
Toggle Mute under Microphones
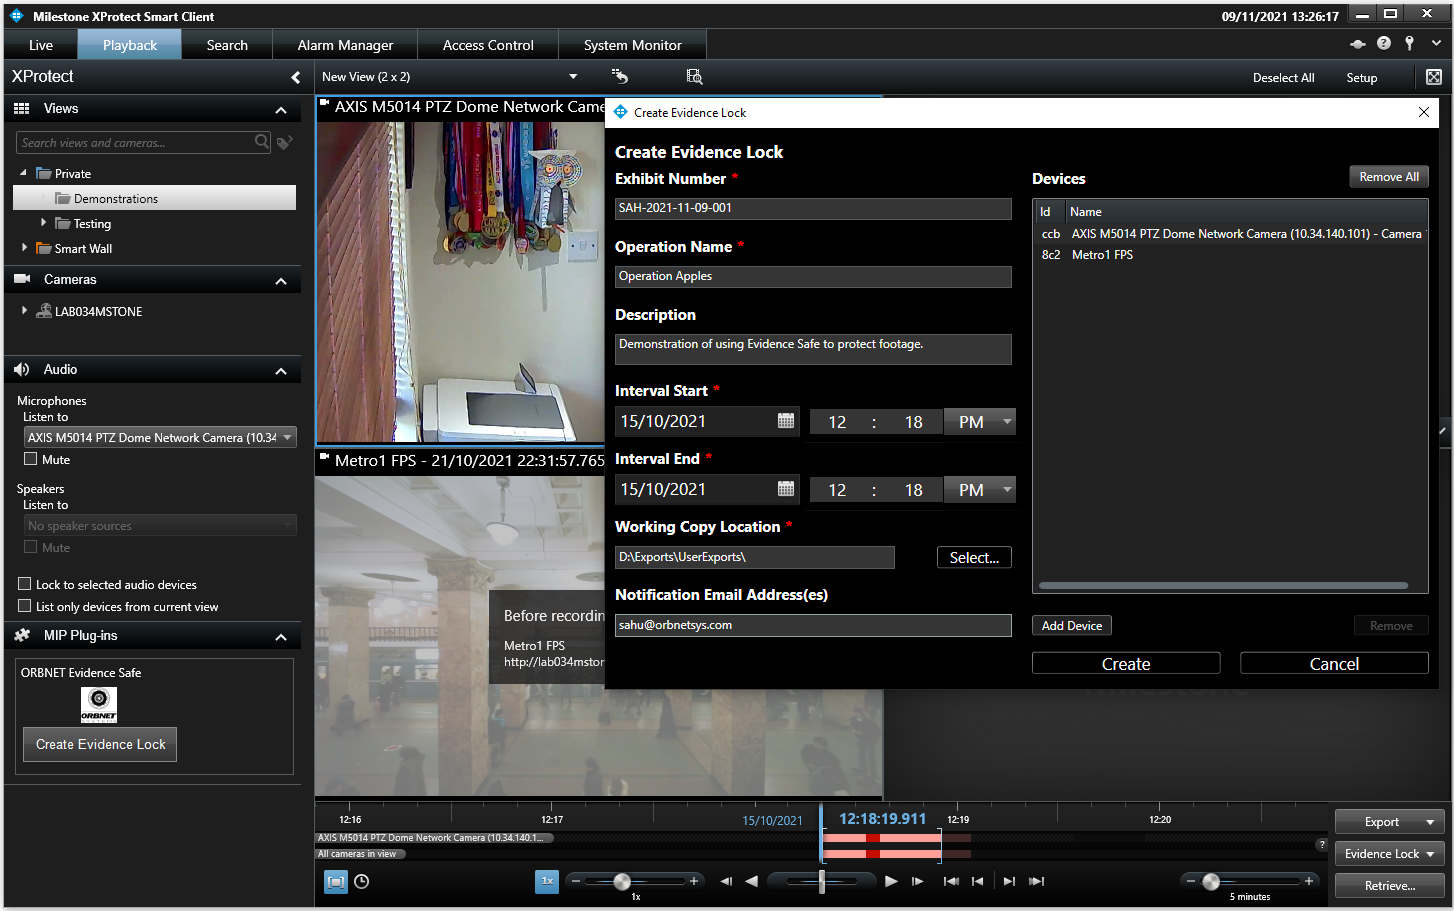[x=31, y=459]
